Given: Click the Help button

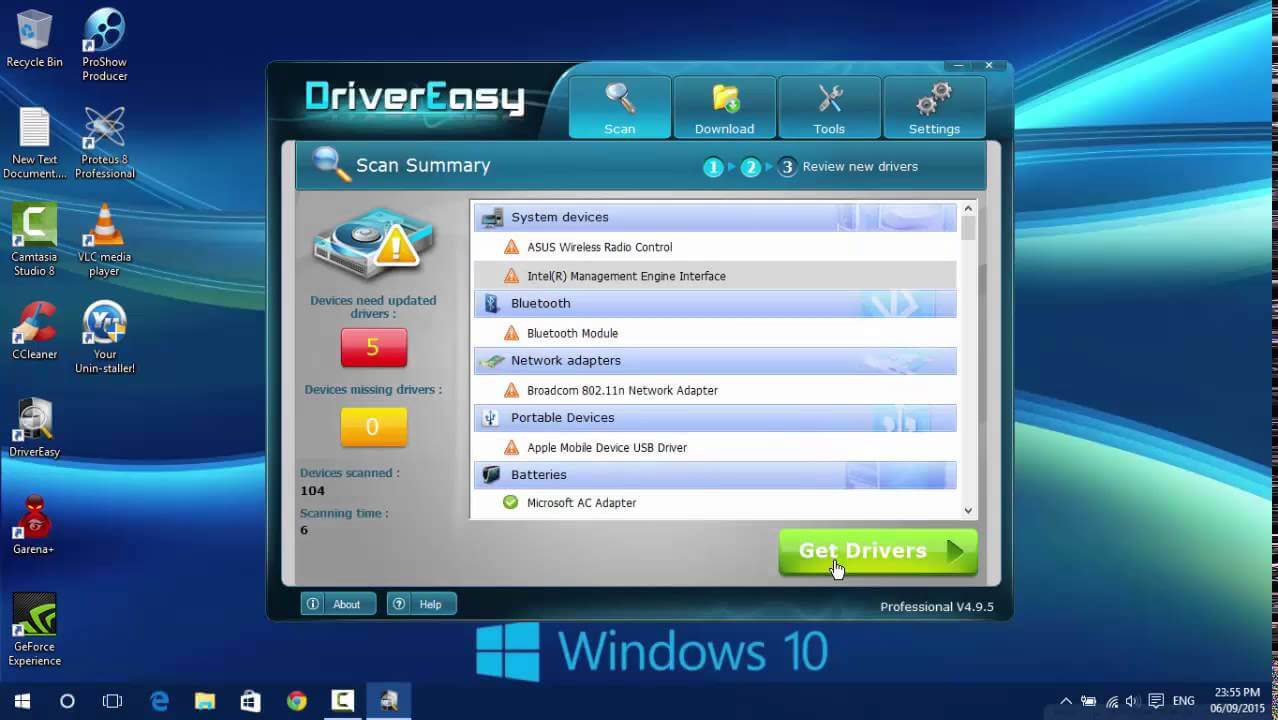Looking at the screenshot, I should coord(422,604).
